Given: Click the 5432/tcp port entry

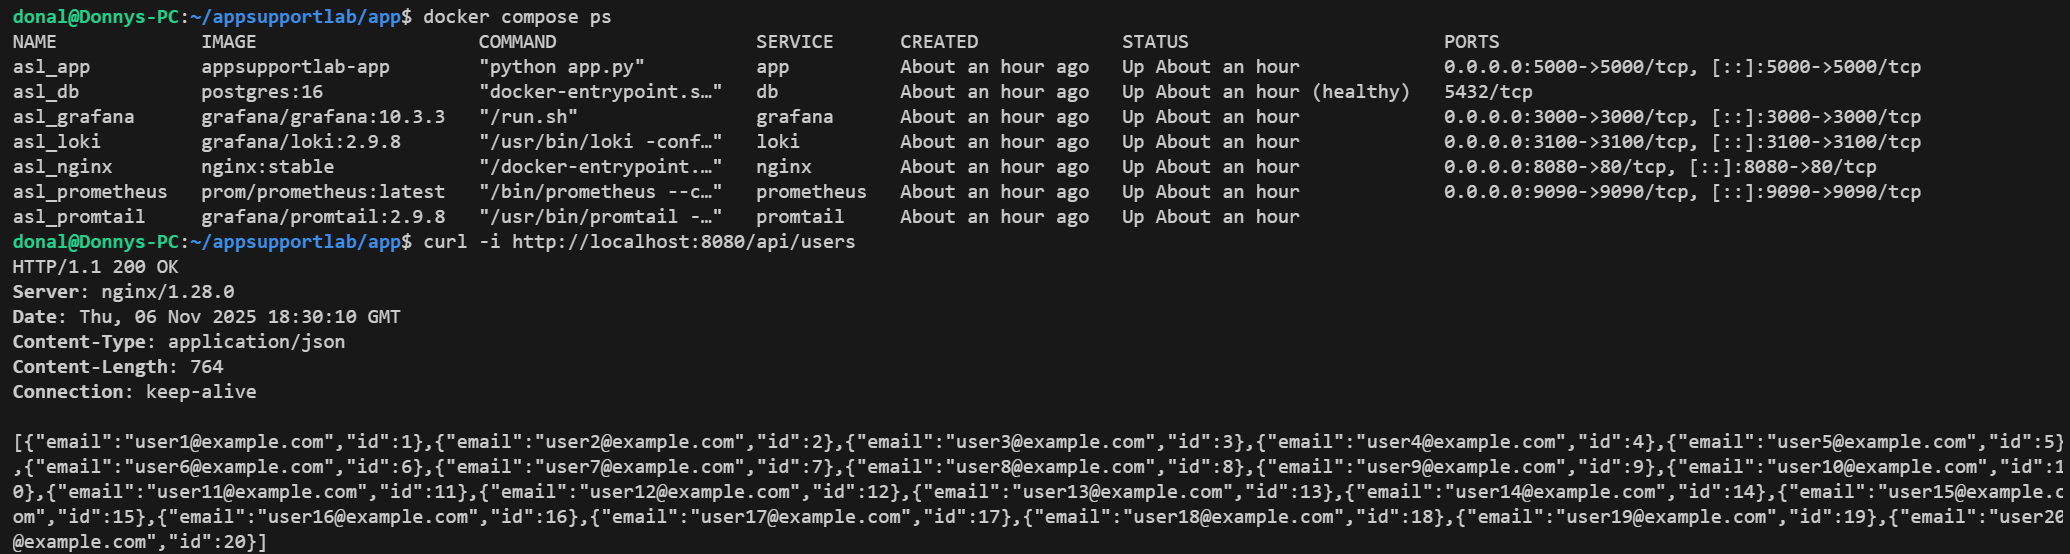Looking at the screenshot, I should 1488,92.
